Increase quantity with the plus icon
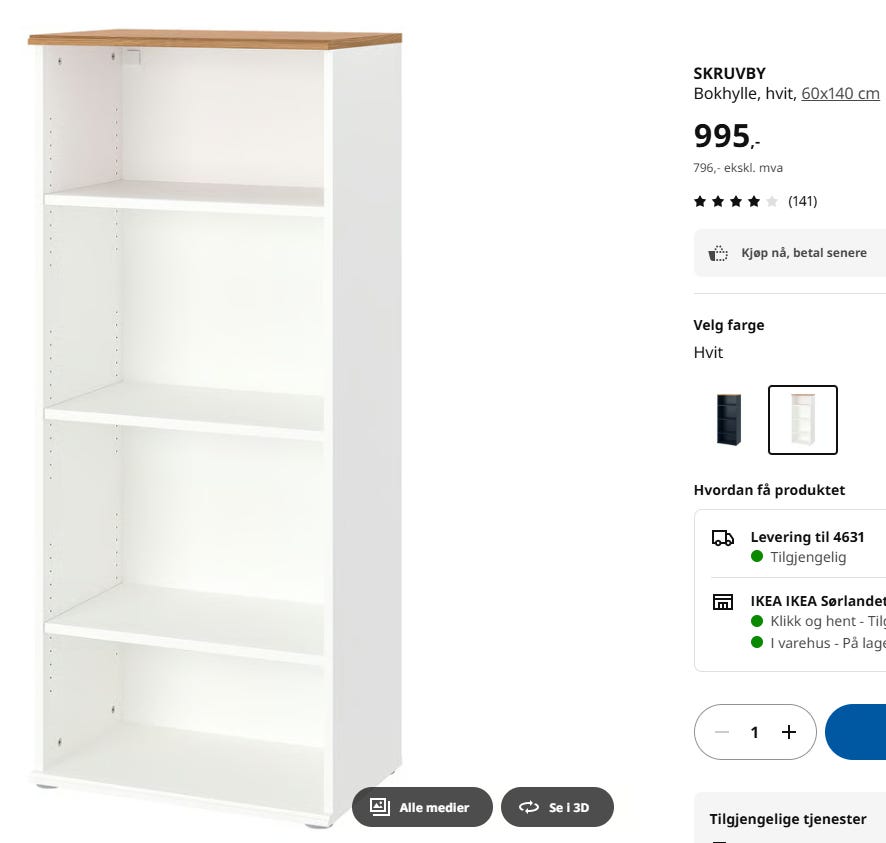Image resolution: width=886 pixels, height=843 pixels. (x=789, y=732)
